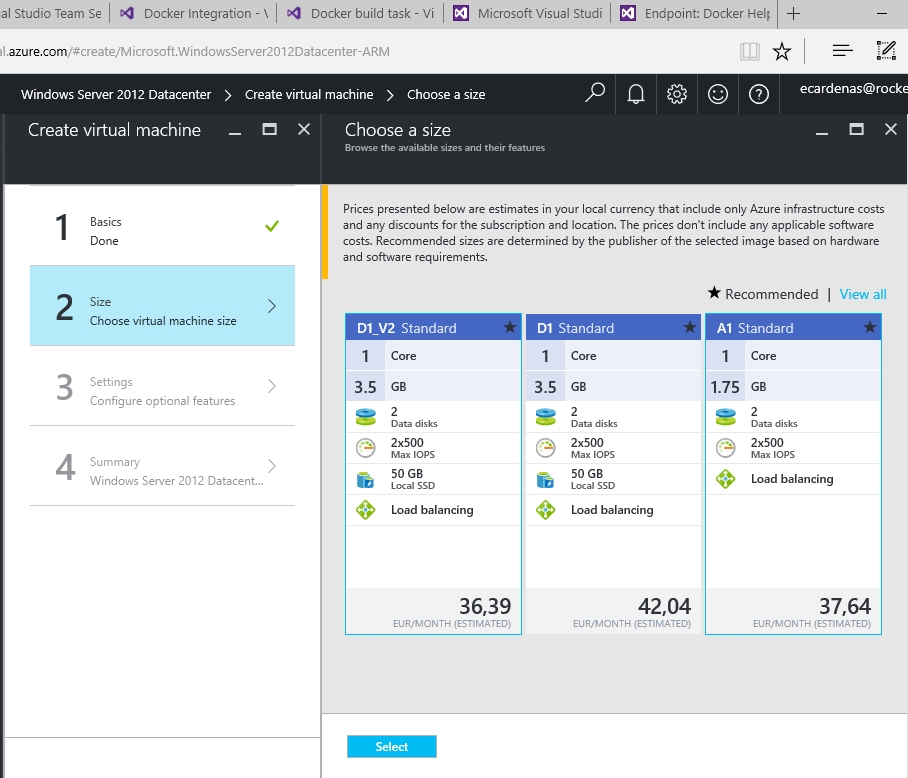The width and height of the screenshot is (908, 778).
Task: Open the browser hub menu icon
Action: tap(843, 51)
